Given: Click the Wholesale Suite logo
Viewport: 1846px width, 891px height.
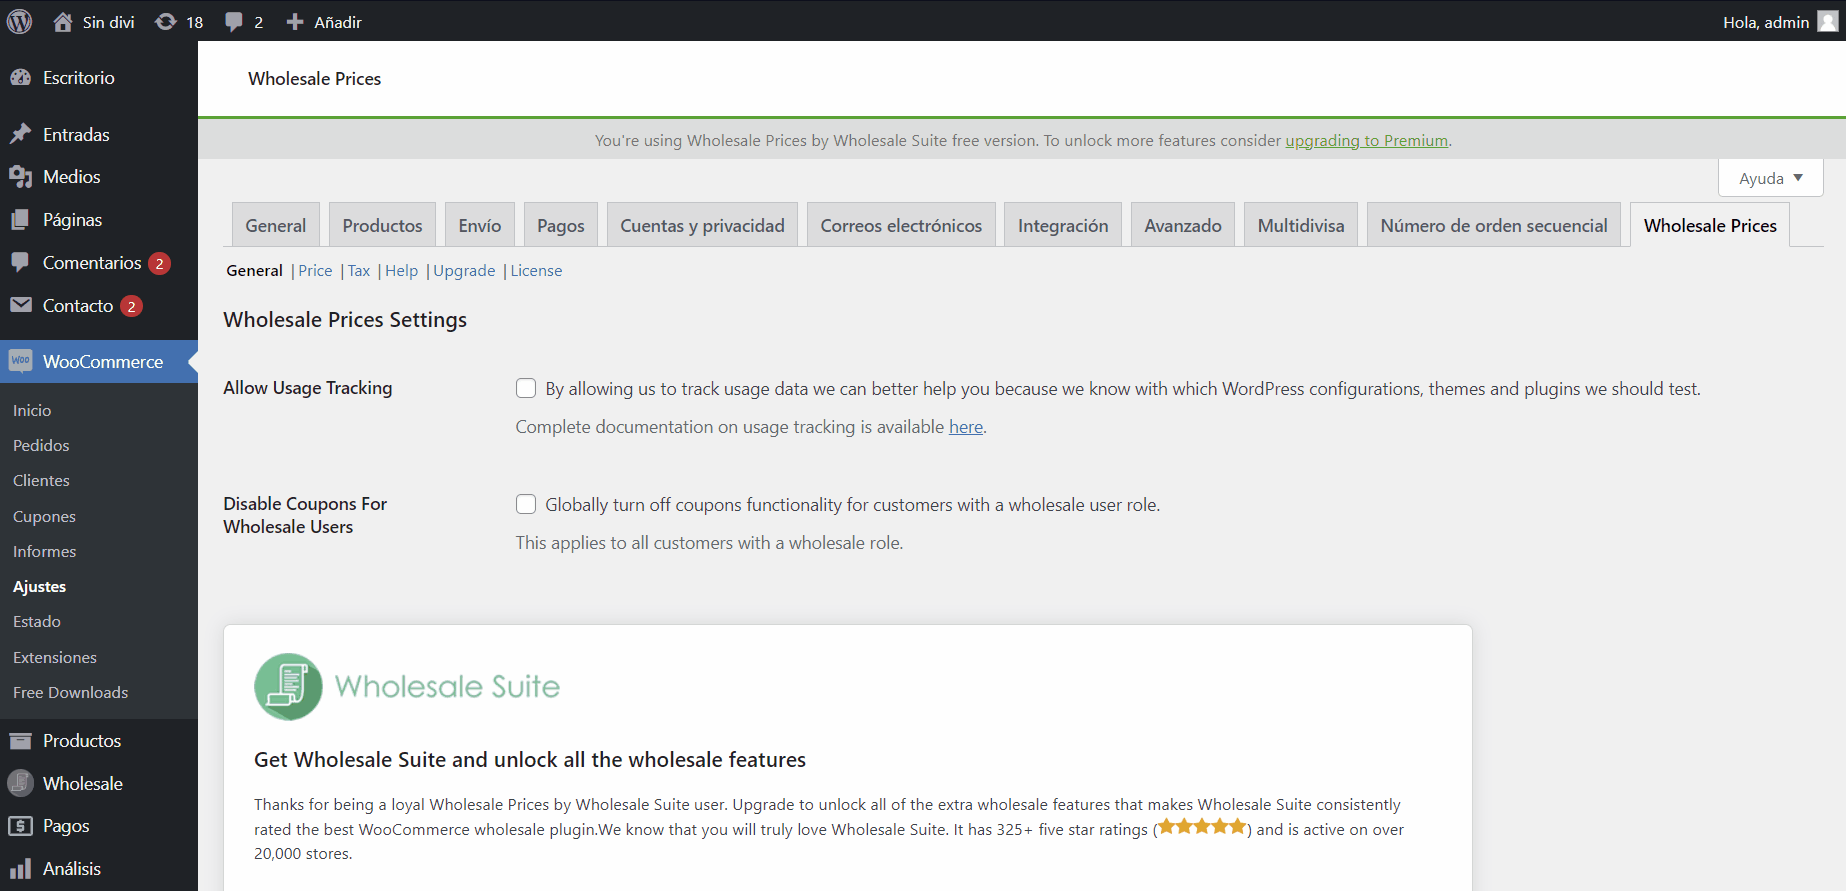Looking at the screenshot, I should [x=288, y=687].
